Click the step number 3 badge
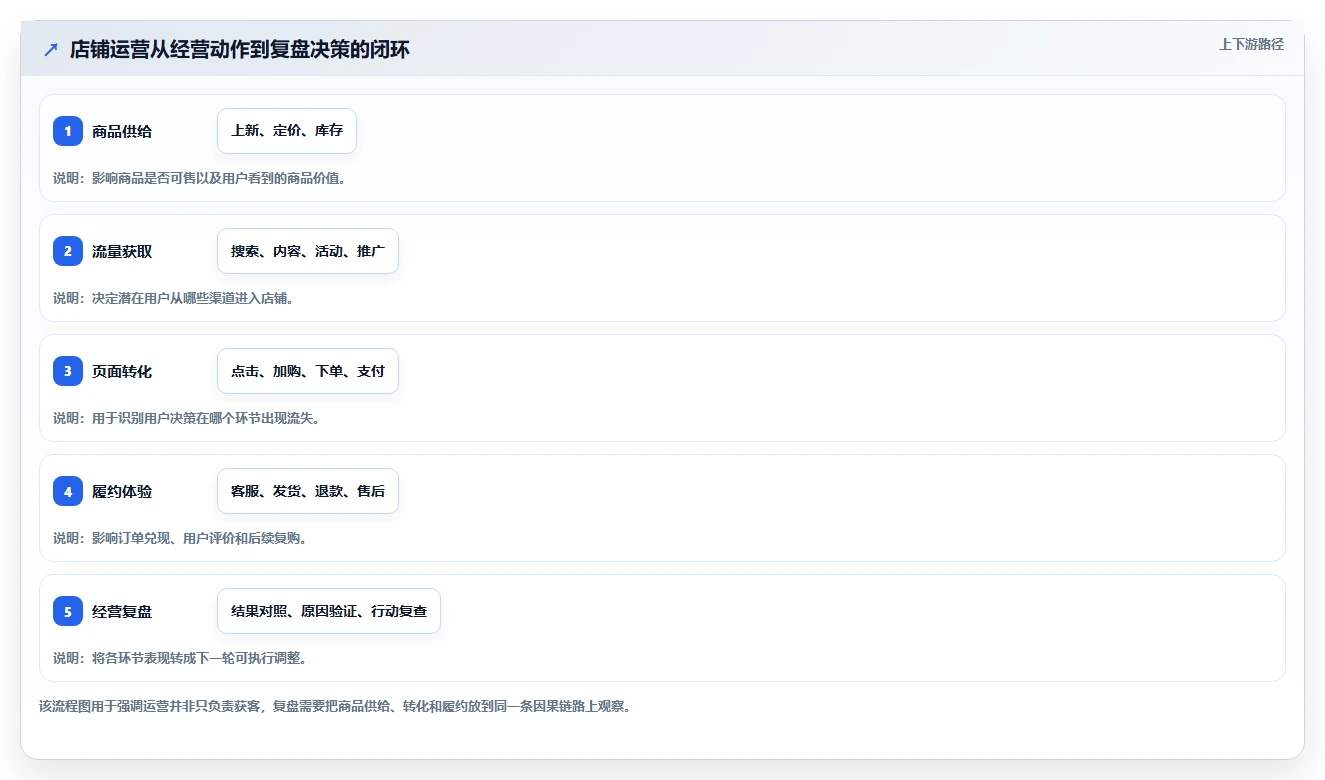1325x780 pixels. (x=68, y=371)
